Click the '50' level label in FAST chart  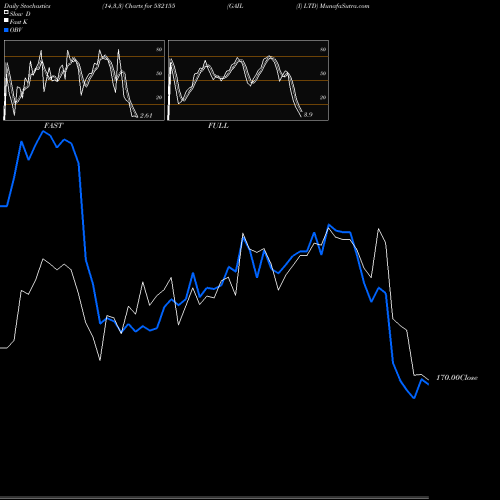[159, 74]
